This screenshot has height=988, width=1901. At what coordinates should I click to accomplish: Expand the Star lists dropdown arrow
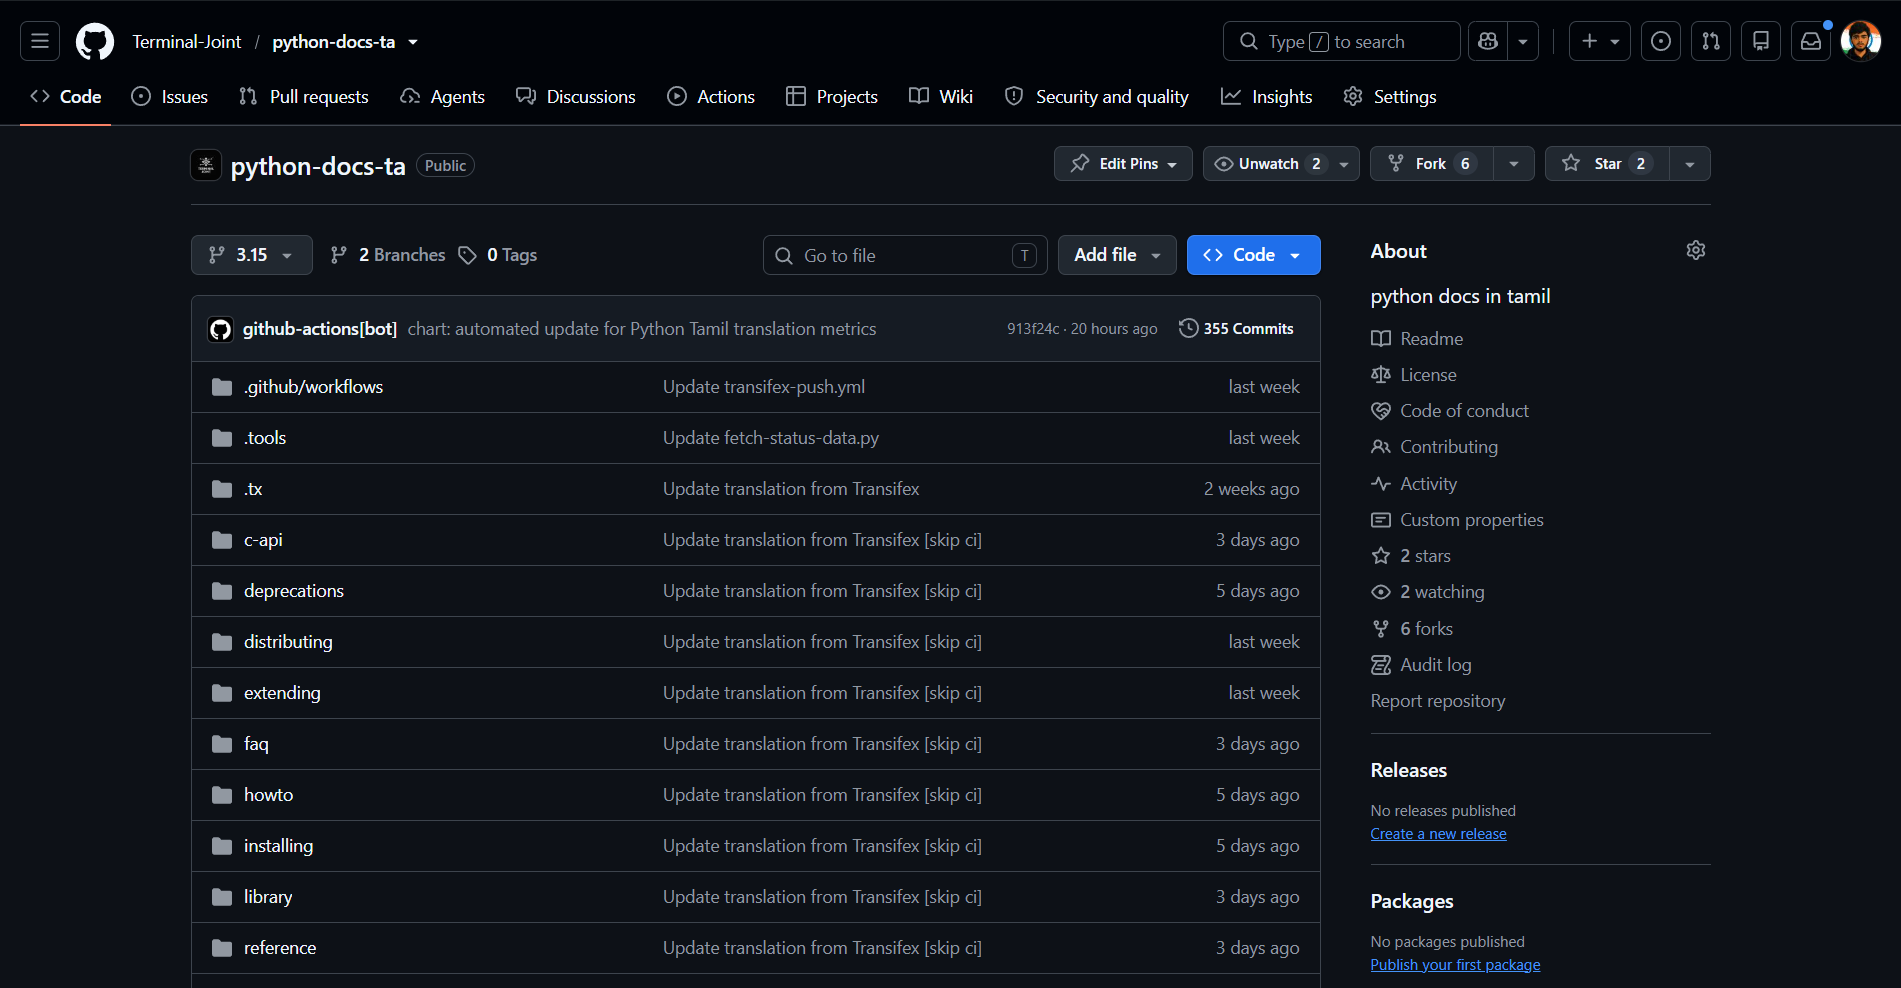point(1690,164)
